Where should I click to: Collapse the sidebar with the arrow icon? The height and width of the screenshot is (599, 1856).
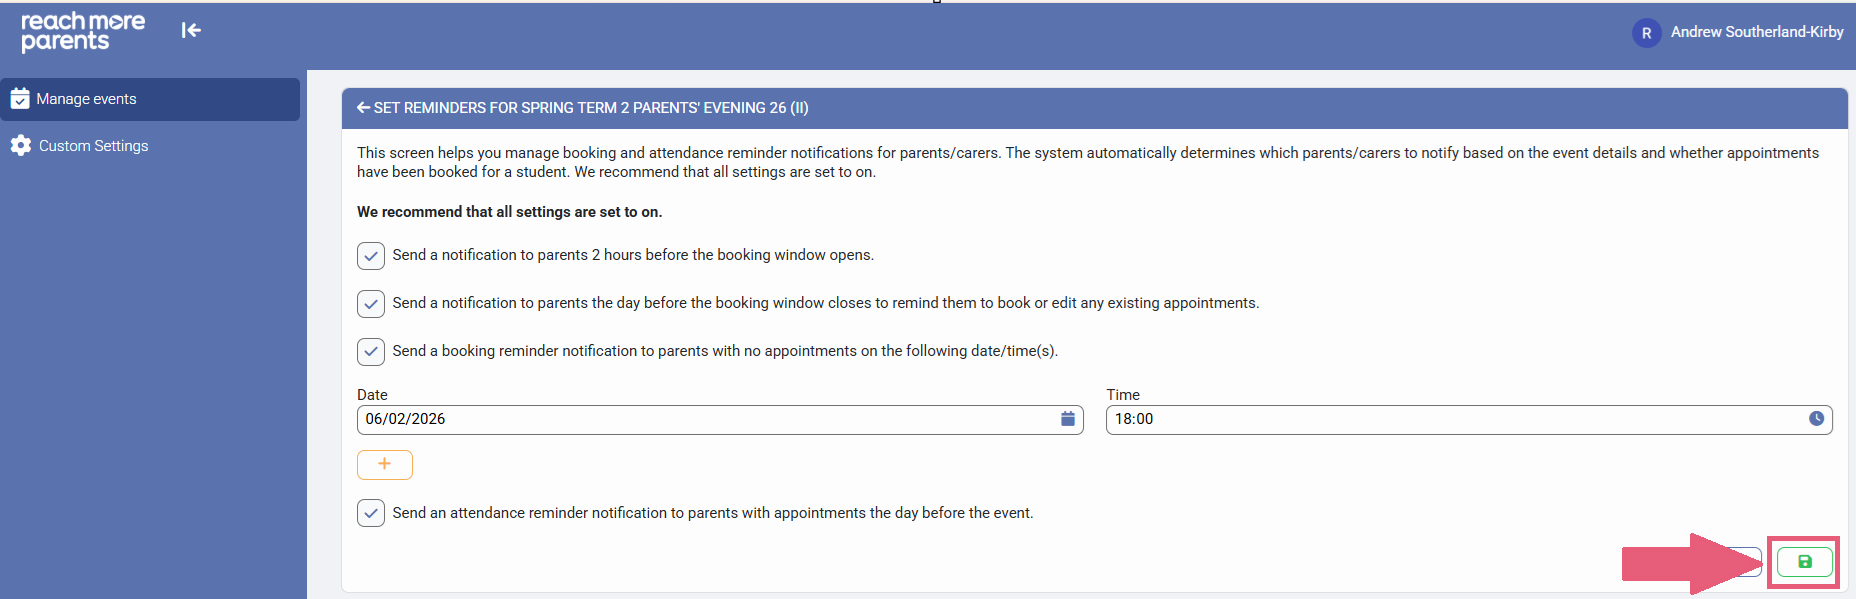point(191,31)
